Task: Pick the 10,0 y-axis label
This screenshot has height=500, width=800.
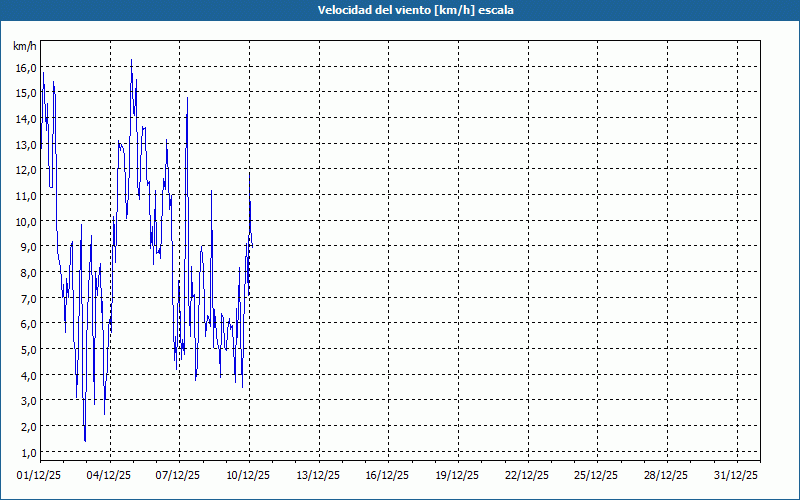Action: (25, 222)
